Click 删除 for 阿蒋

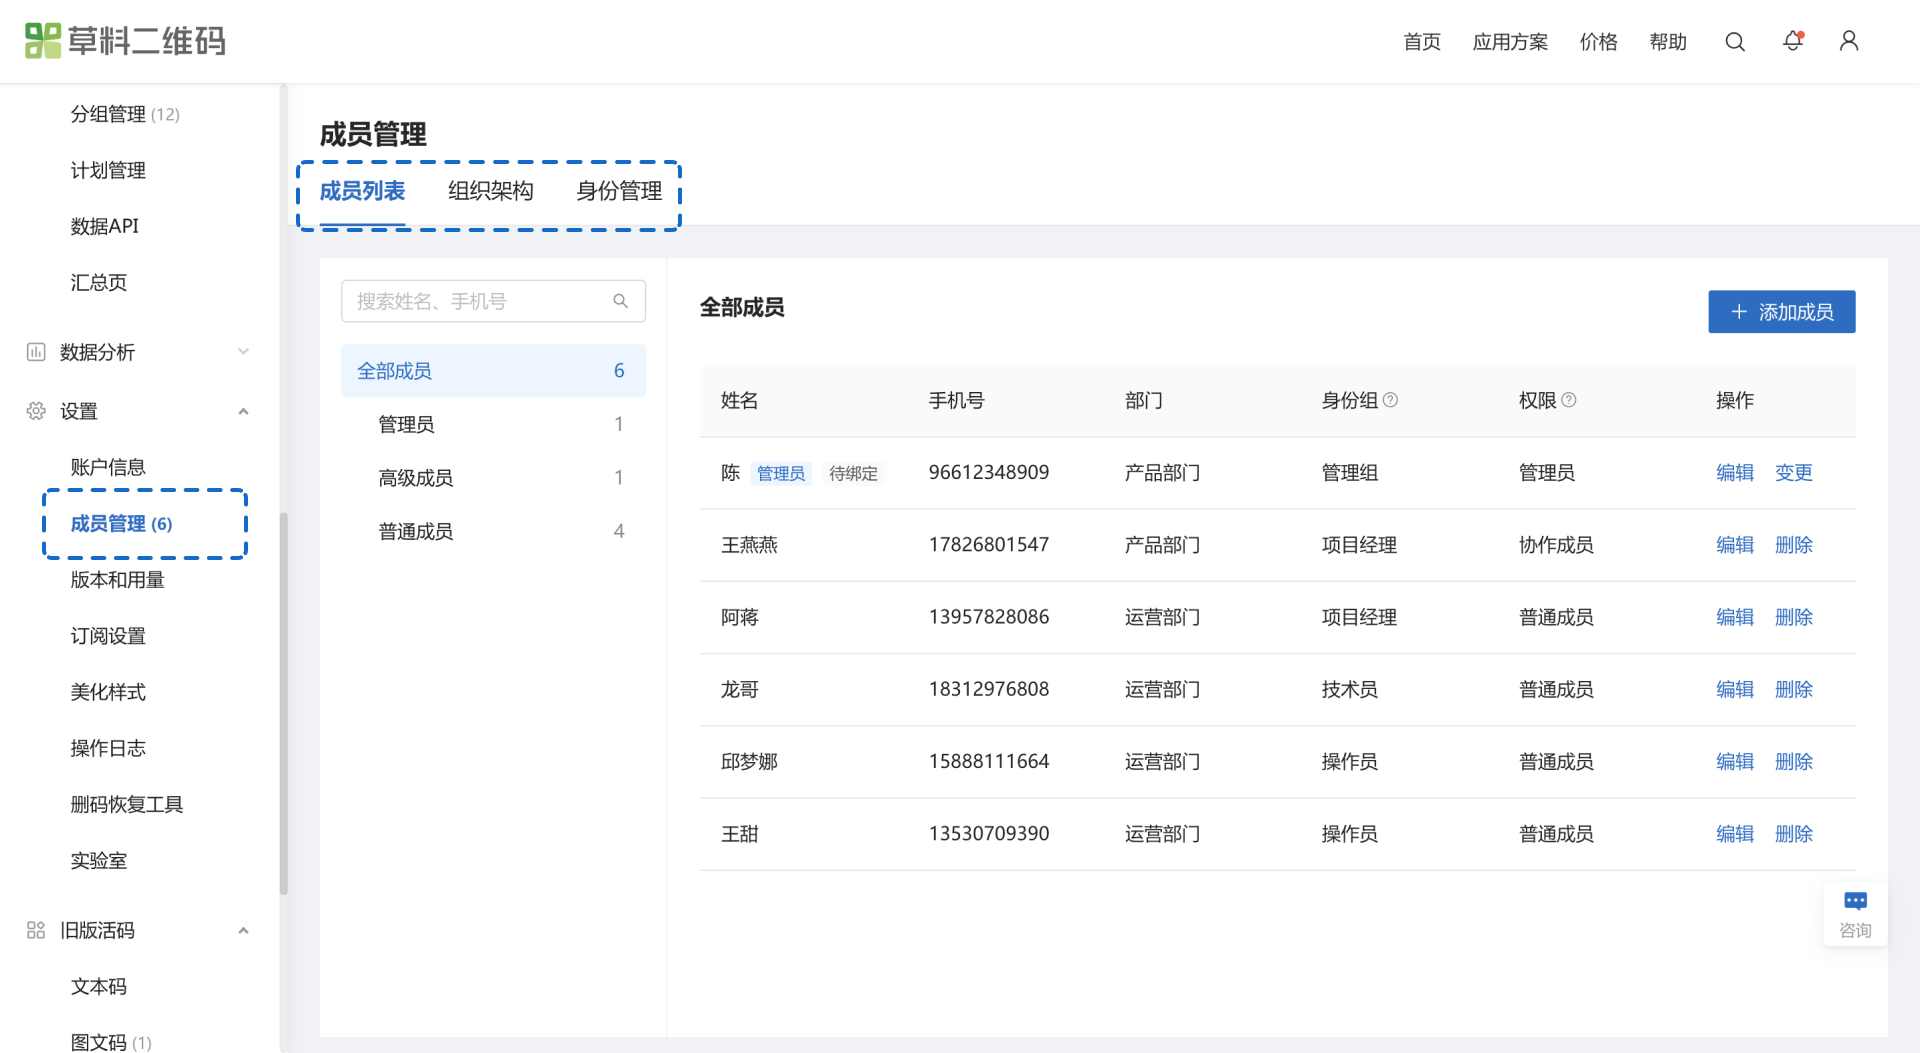point(1793,617)
